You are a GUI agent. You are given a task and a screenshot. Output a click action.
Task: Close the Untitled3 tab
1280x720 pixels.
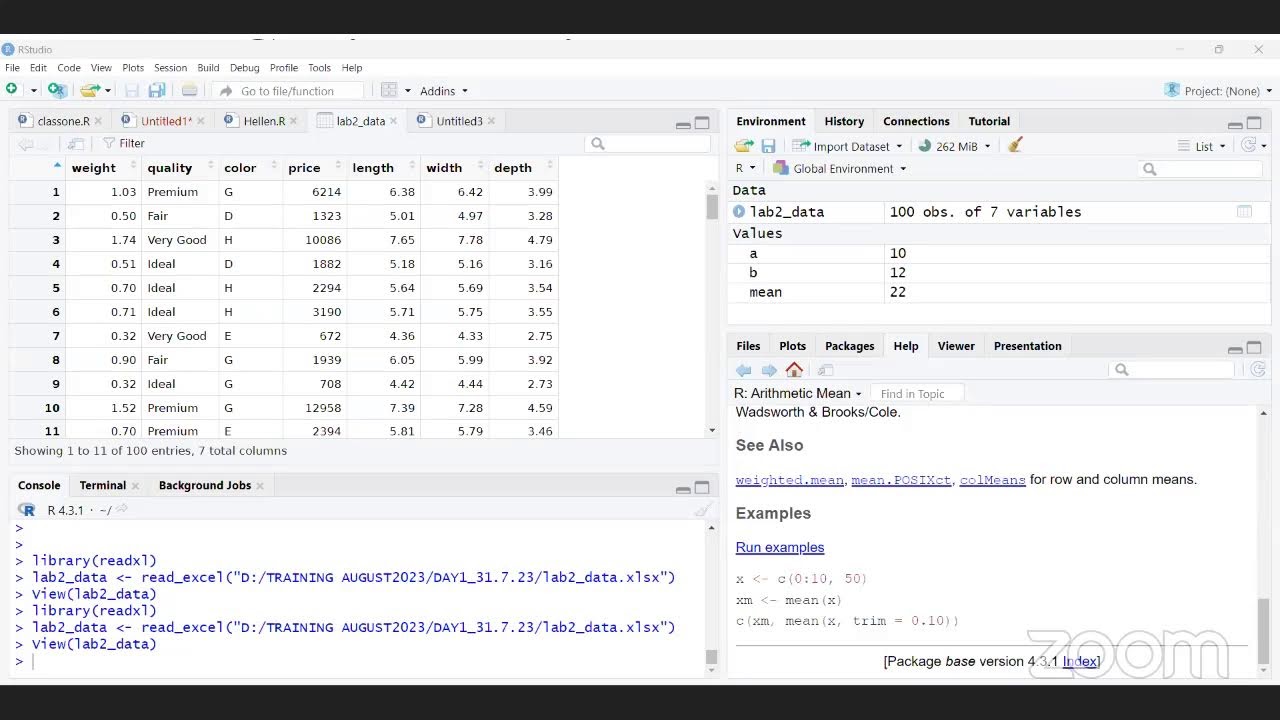coord(491,121)
